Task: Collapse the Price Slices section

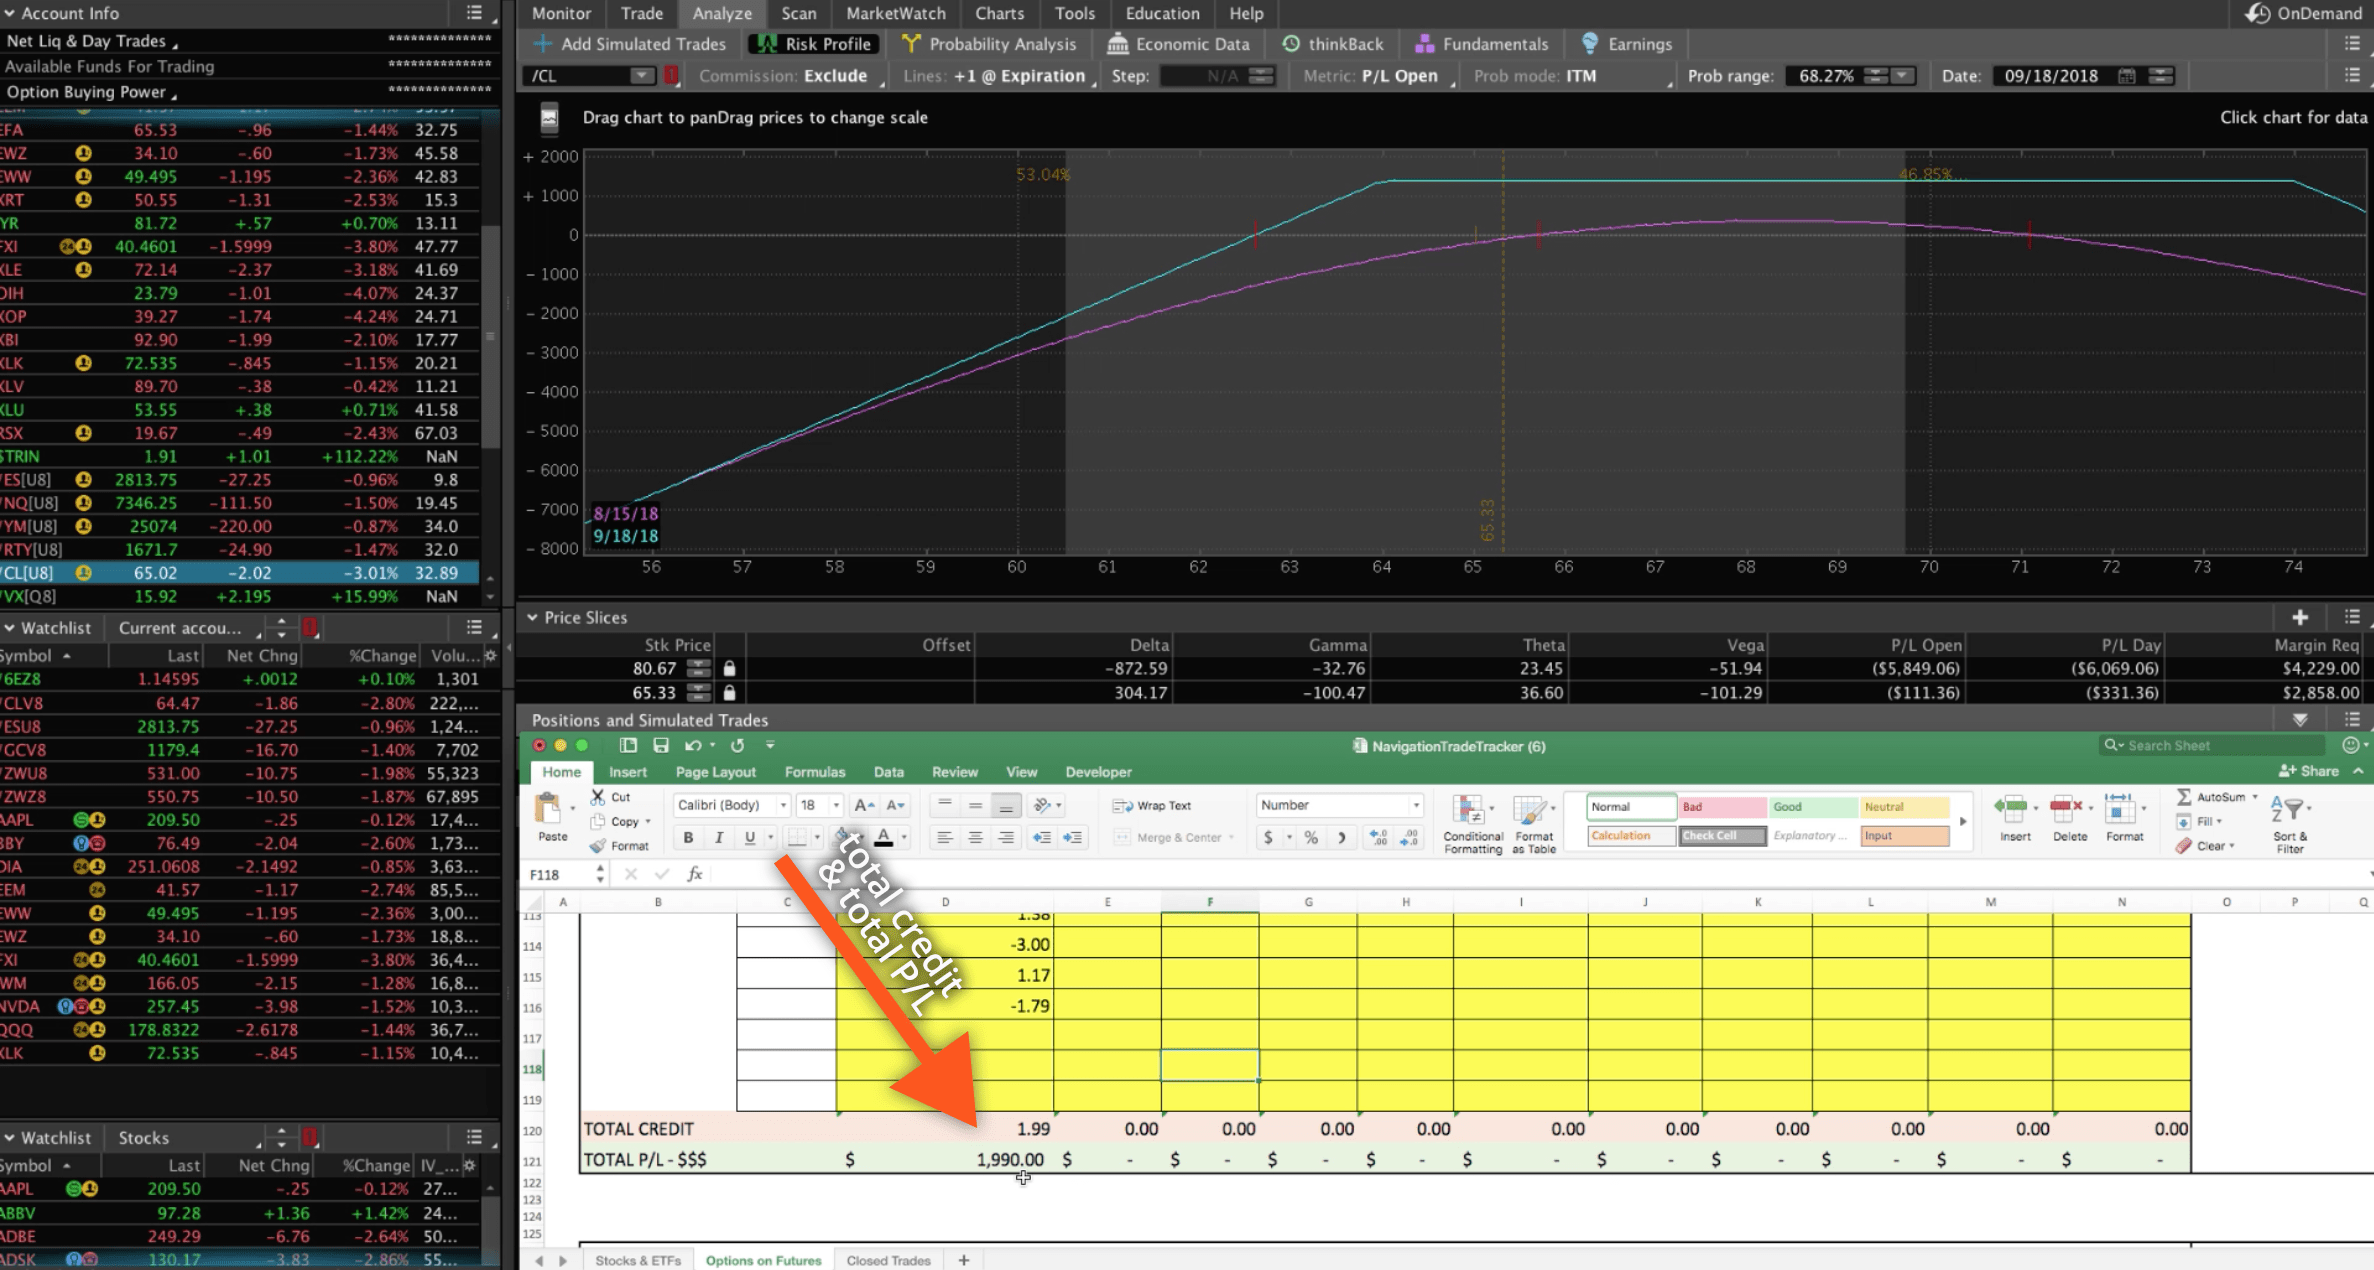Action: pyautogui.click(x=532, y=617)
